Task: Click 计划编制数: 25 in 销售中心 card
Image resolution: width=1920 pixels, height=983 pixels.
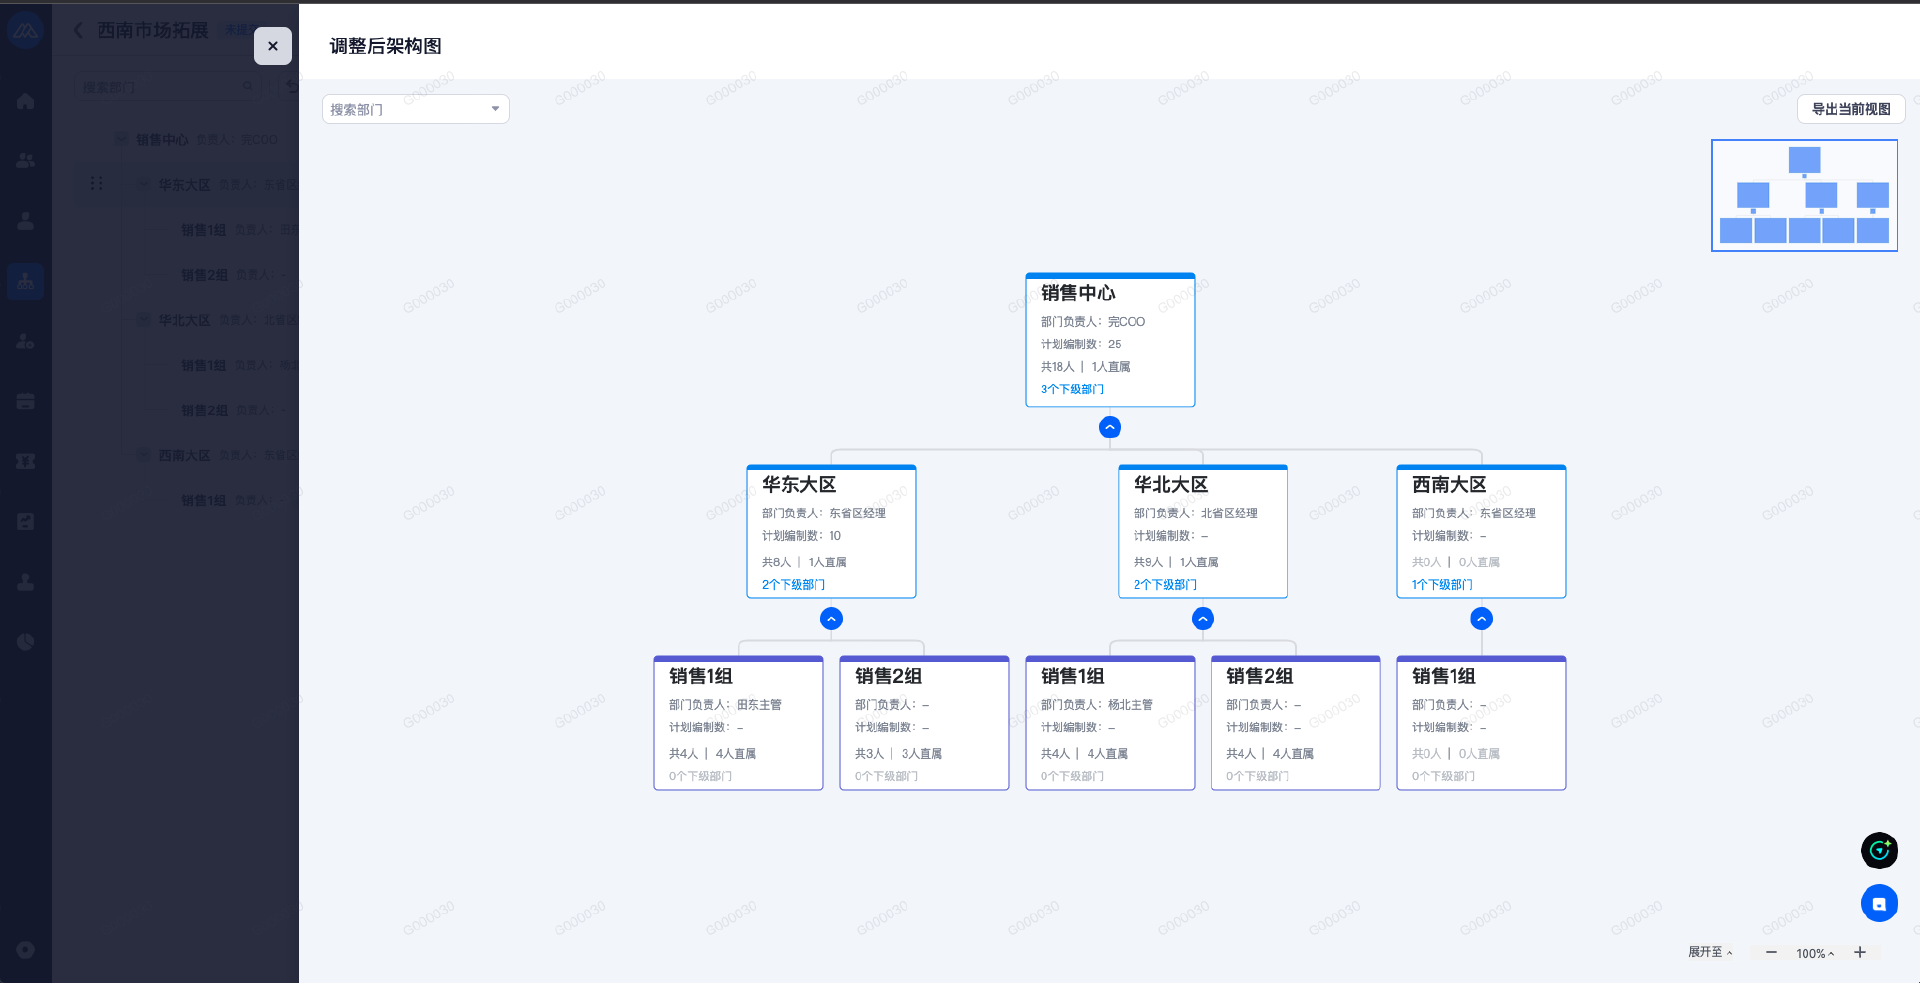Action: pyautogui.click(x=1081, y=344)
